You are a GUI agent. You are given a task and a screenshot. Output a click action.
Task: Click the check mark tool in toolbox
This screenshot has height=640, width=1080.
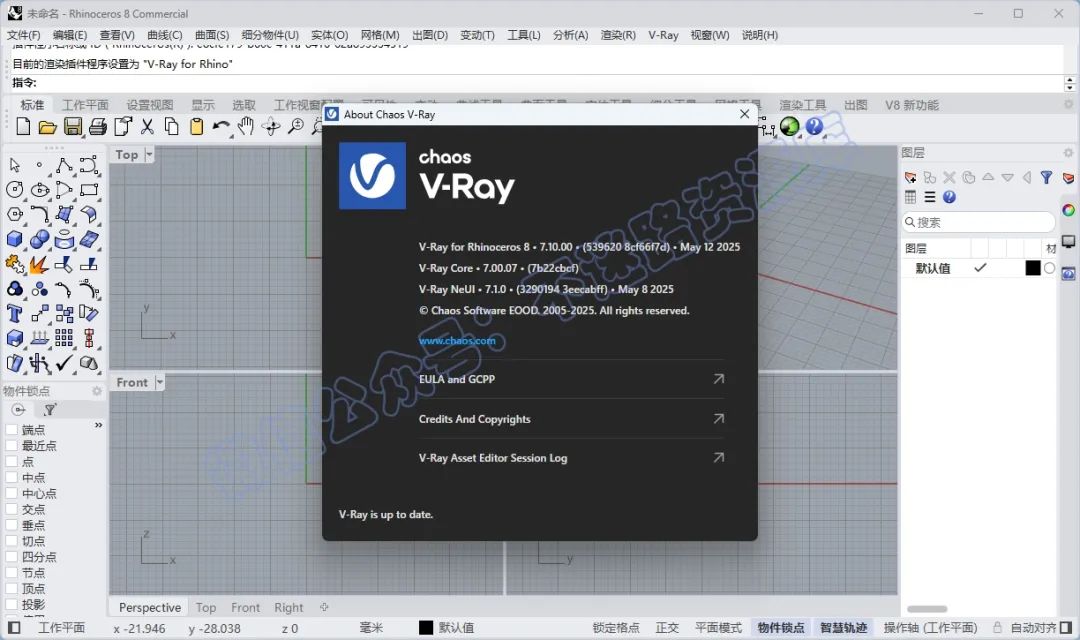click(64, 363)
